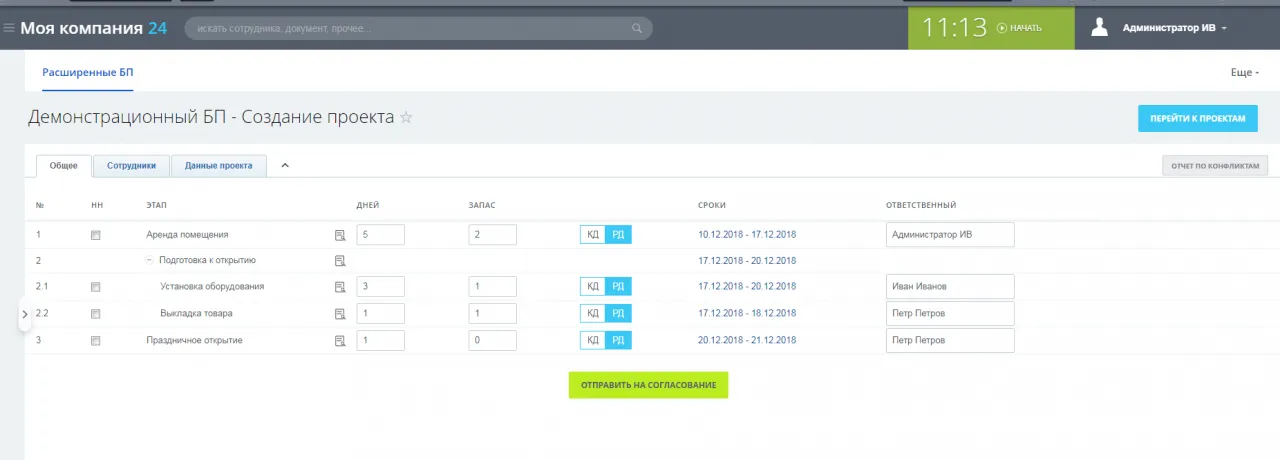Expand the left sidebar arrow
Screen dimensions: 1280x460
click(25, 314)
